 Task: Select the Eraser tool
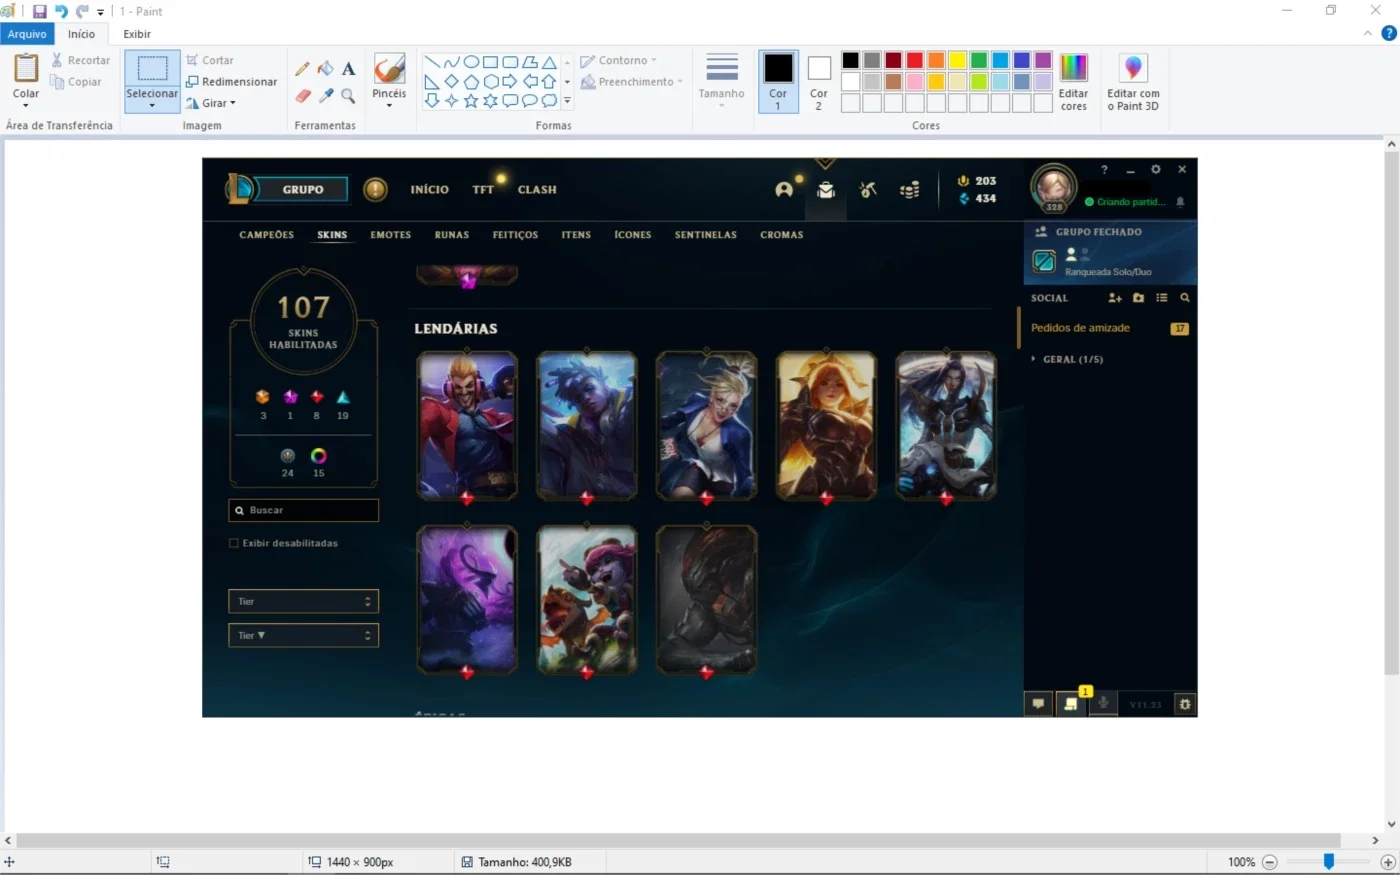coord(303,96)
